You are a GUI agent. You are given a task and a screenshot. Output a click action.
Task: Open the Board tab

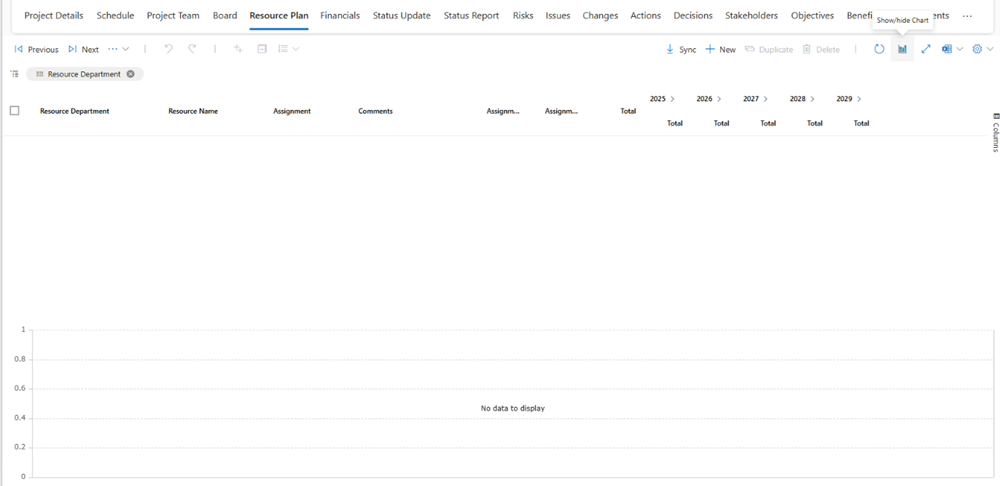point(225,16)
